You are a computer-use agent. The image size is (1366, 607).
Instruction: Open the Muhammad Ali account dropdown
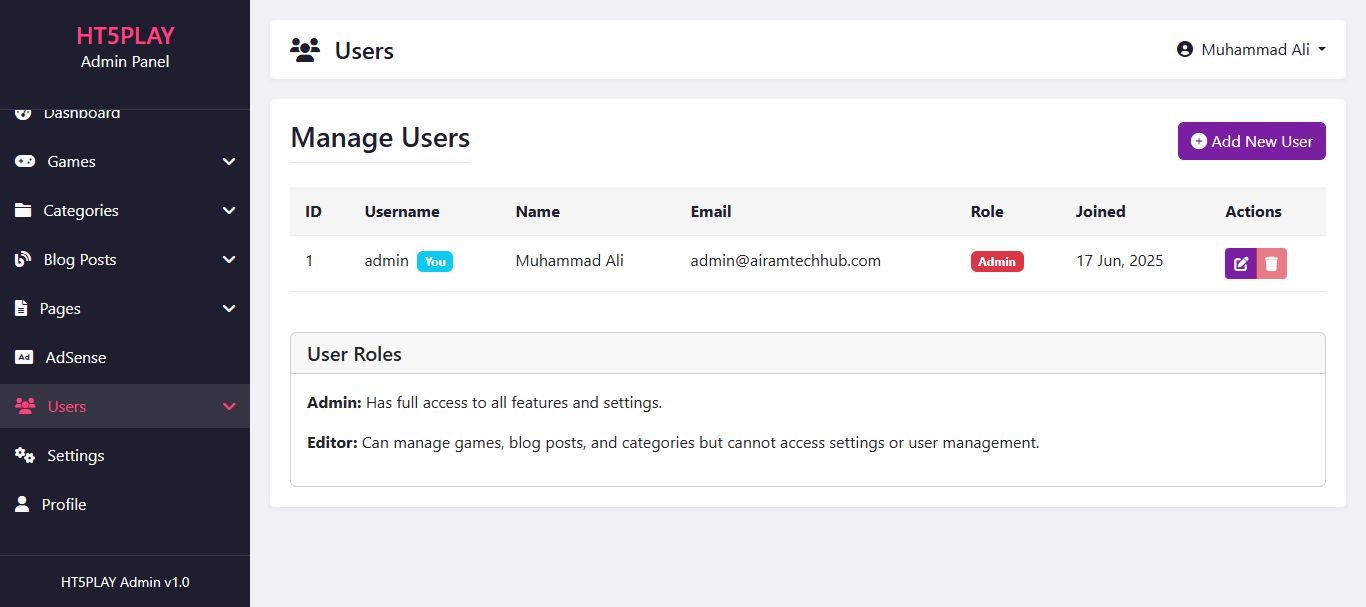tap(1252, 49)
